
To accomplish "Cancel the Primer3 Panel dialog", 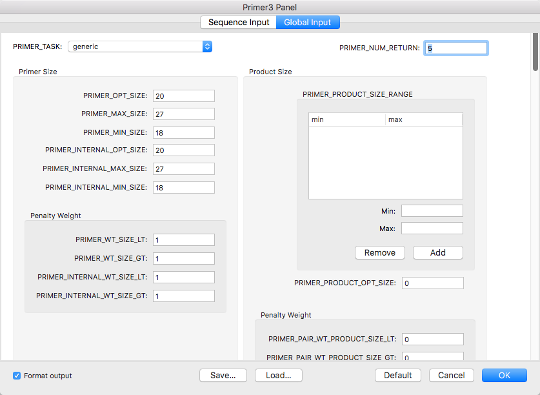I will point(451,375).
